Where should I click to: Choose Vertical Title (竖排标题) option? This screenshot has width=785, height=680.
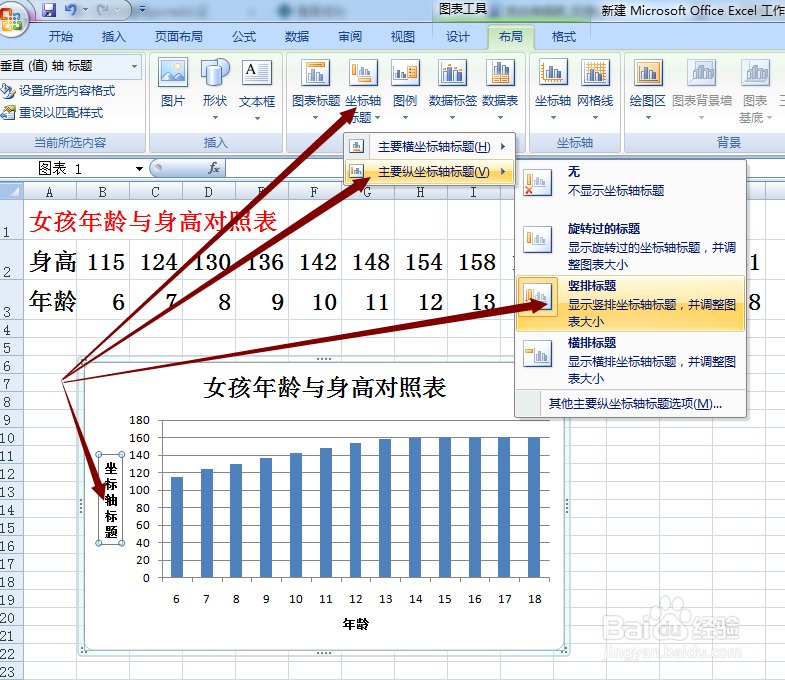point(630,303)
